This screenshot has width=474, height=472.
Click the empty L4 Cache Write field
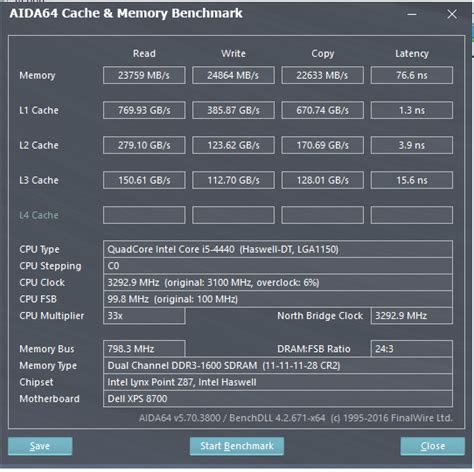click(233, 215)
